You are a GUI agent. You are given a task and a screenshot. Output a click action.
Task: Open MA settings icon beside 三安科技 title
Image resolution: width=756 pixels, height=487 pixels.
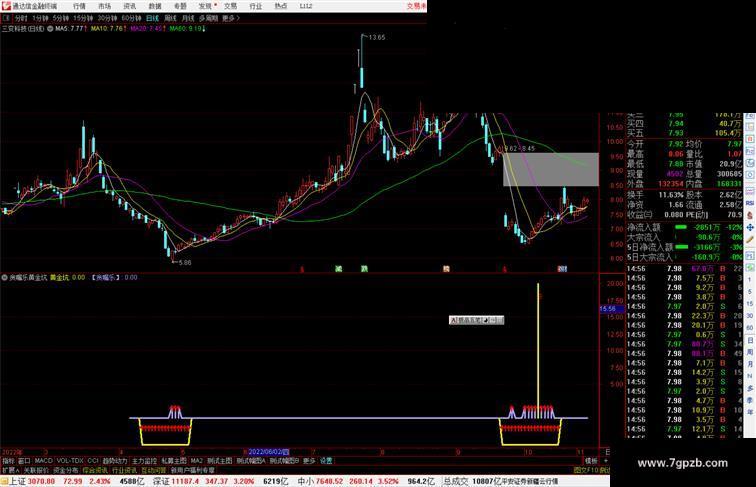tap(50, 29)
